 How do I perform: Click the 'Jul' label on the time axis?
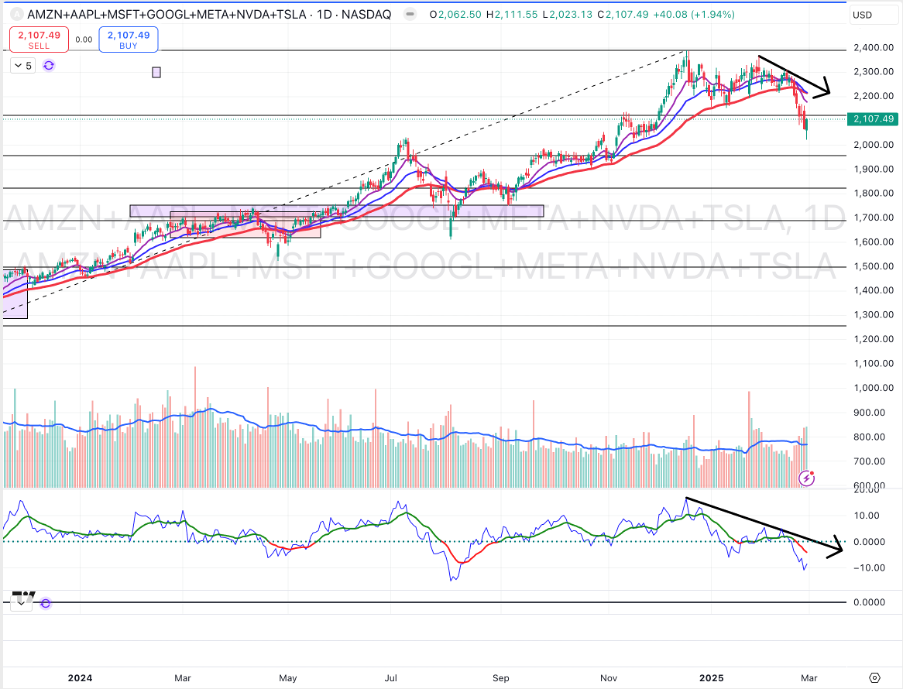(x=393, y=678)
